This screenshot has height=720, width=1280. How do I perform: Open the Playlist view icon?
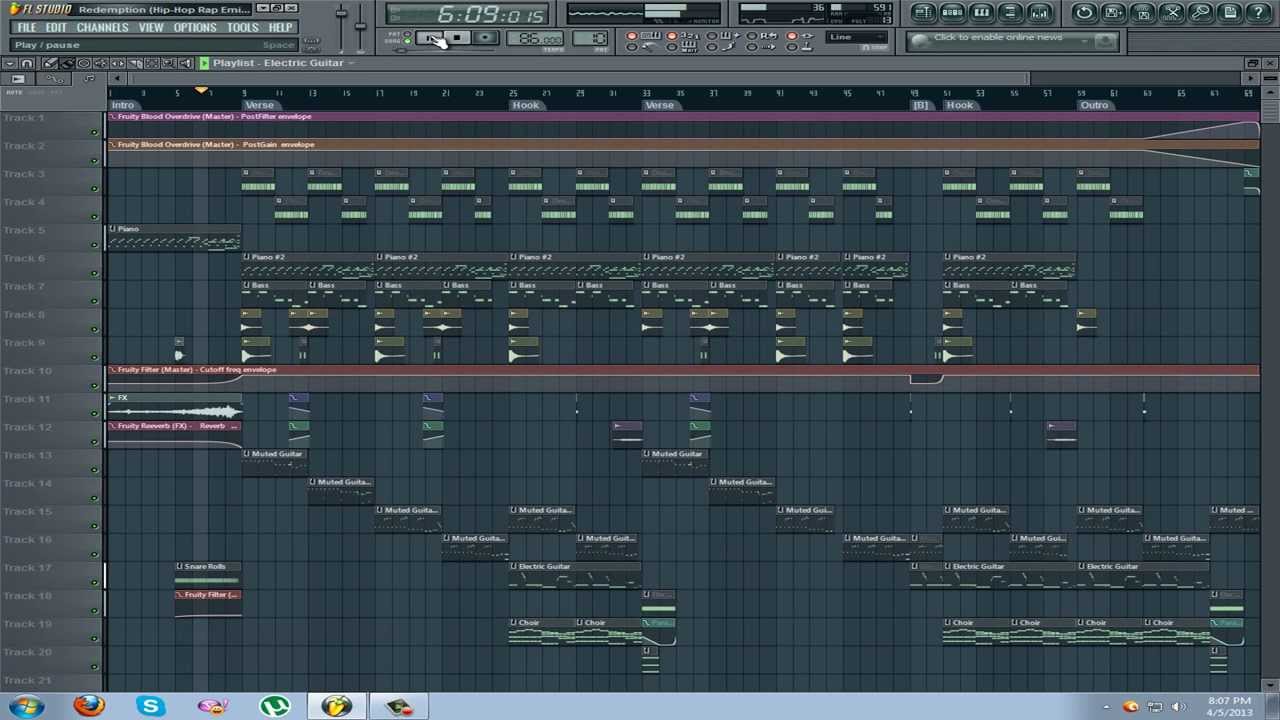(923, 13)
